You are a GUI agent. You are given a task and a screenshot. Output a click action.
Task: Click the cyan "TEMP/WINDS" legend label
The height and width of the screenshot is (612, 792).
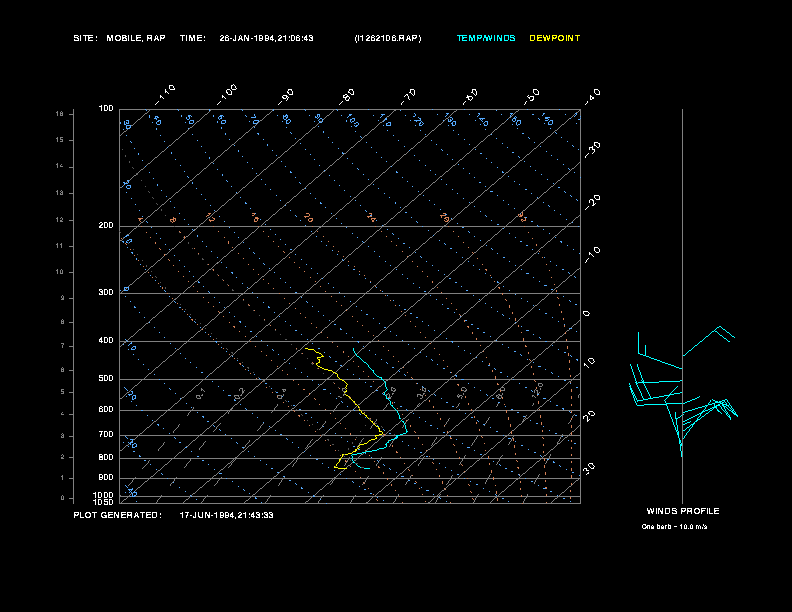(486, 38)
